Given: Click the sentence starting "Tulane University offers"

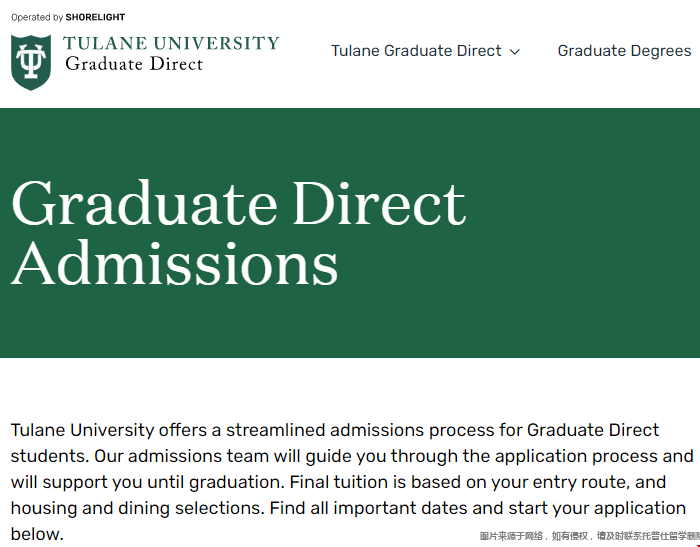Looking at the screenshot, I should pyautogui.click(x=335, y=443).
